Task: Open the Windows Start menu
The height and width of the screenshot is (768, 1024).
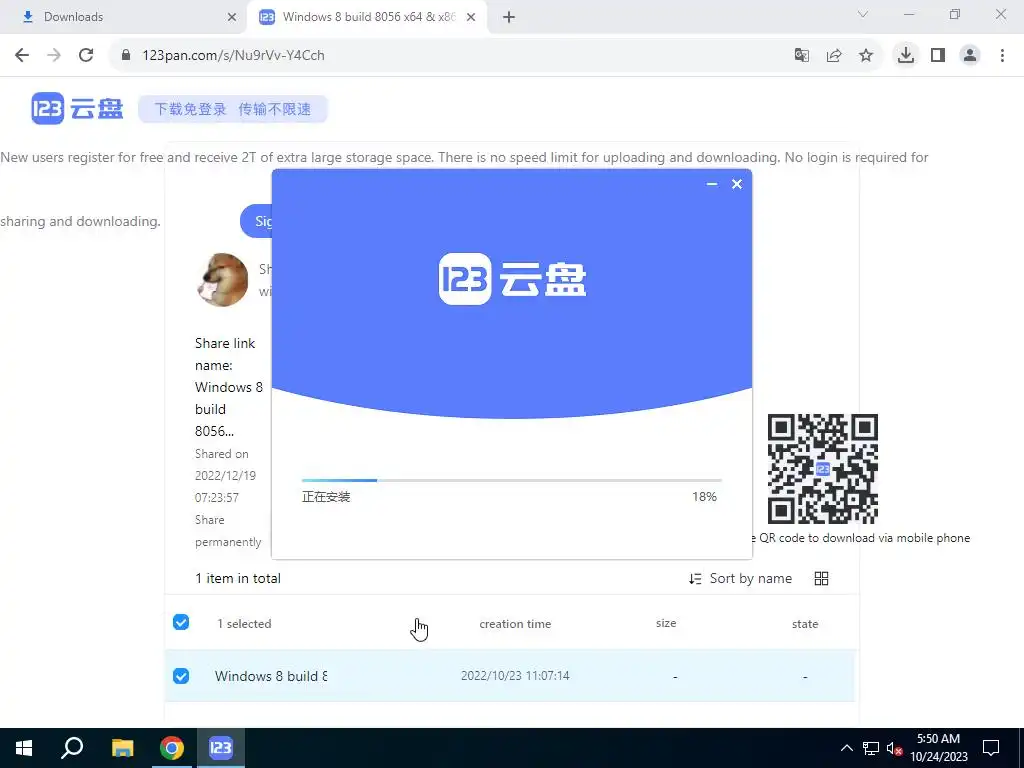Action: coord(24,748)
